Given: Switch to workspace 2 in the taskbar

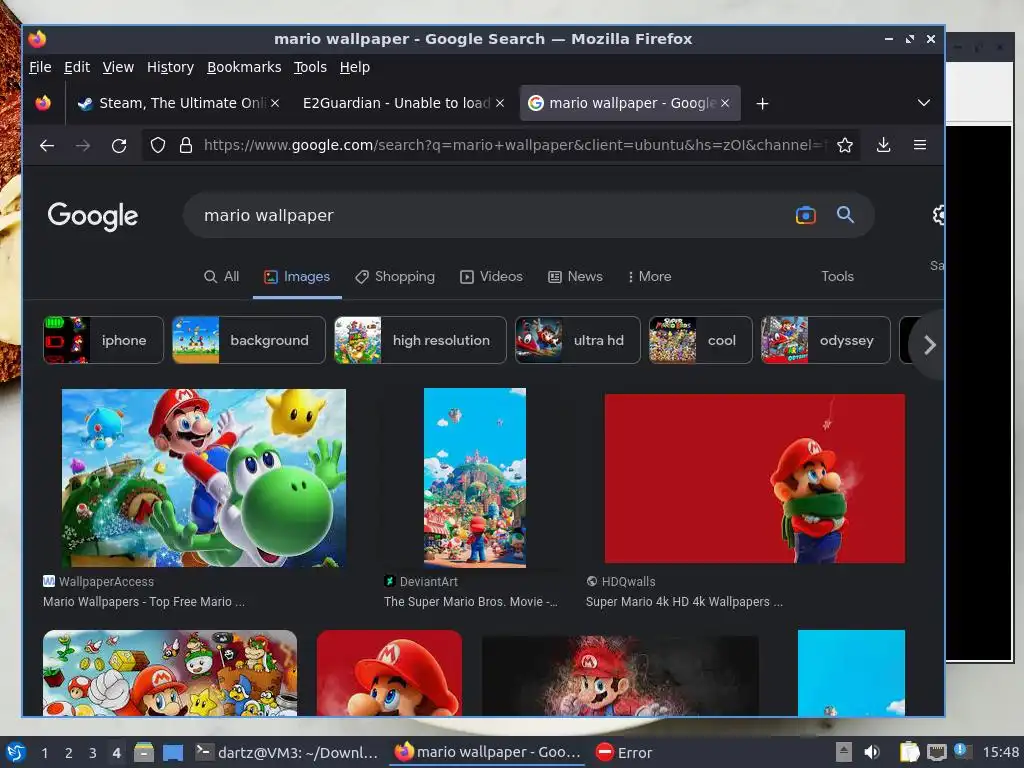Looking at the screenshot, I should (69, 753).
